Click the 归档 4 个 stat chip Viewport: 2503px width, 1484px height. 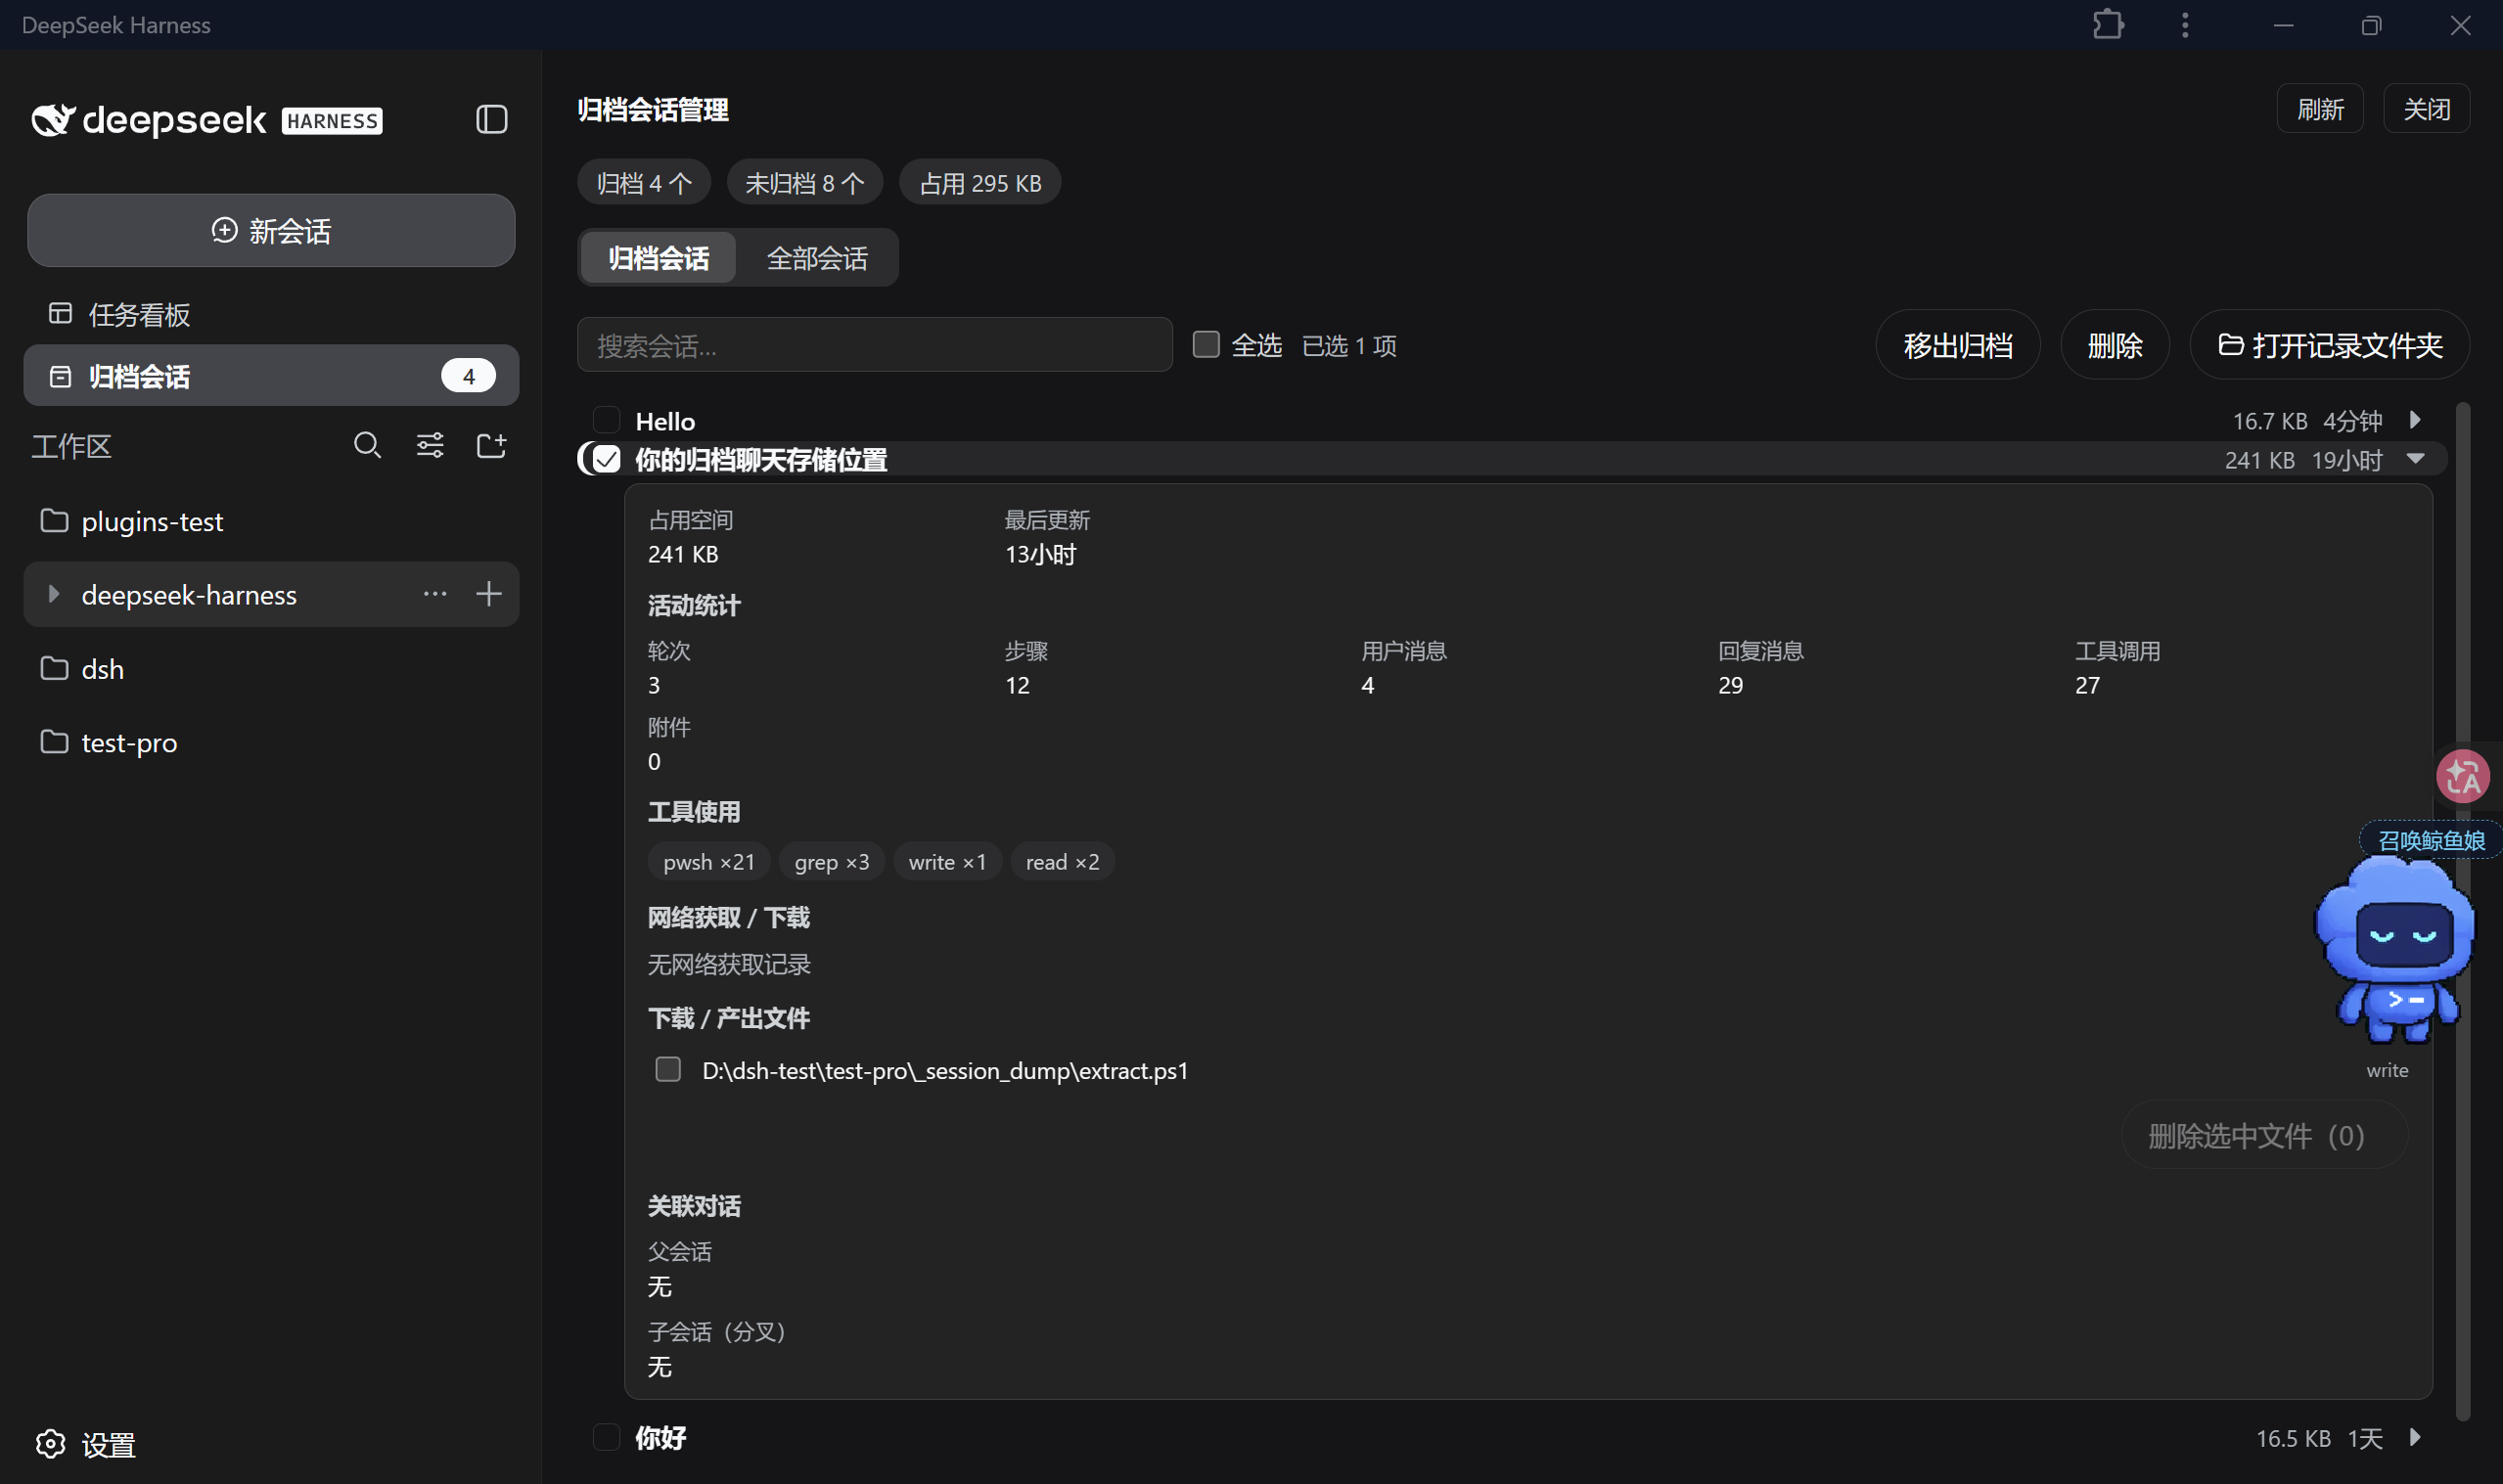(x=644, y=183)
